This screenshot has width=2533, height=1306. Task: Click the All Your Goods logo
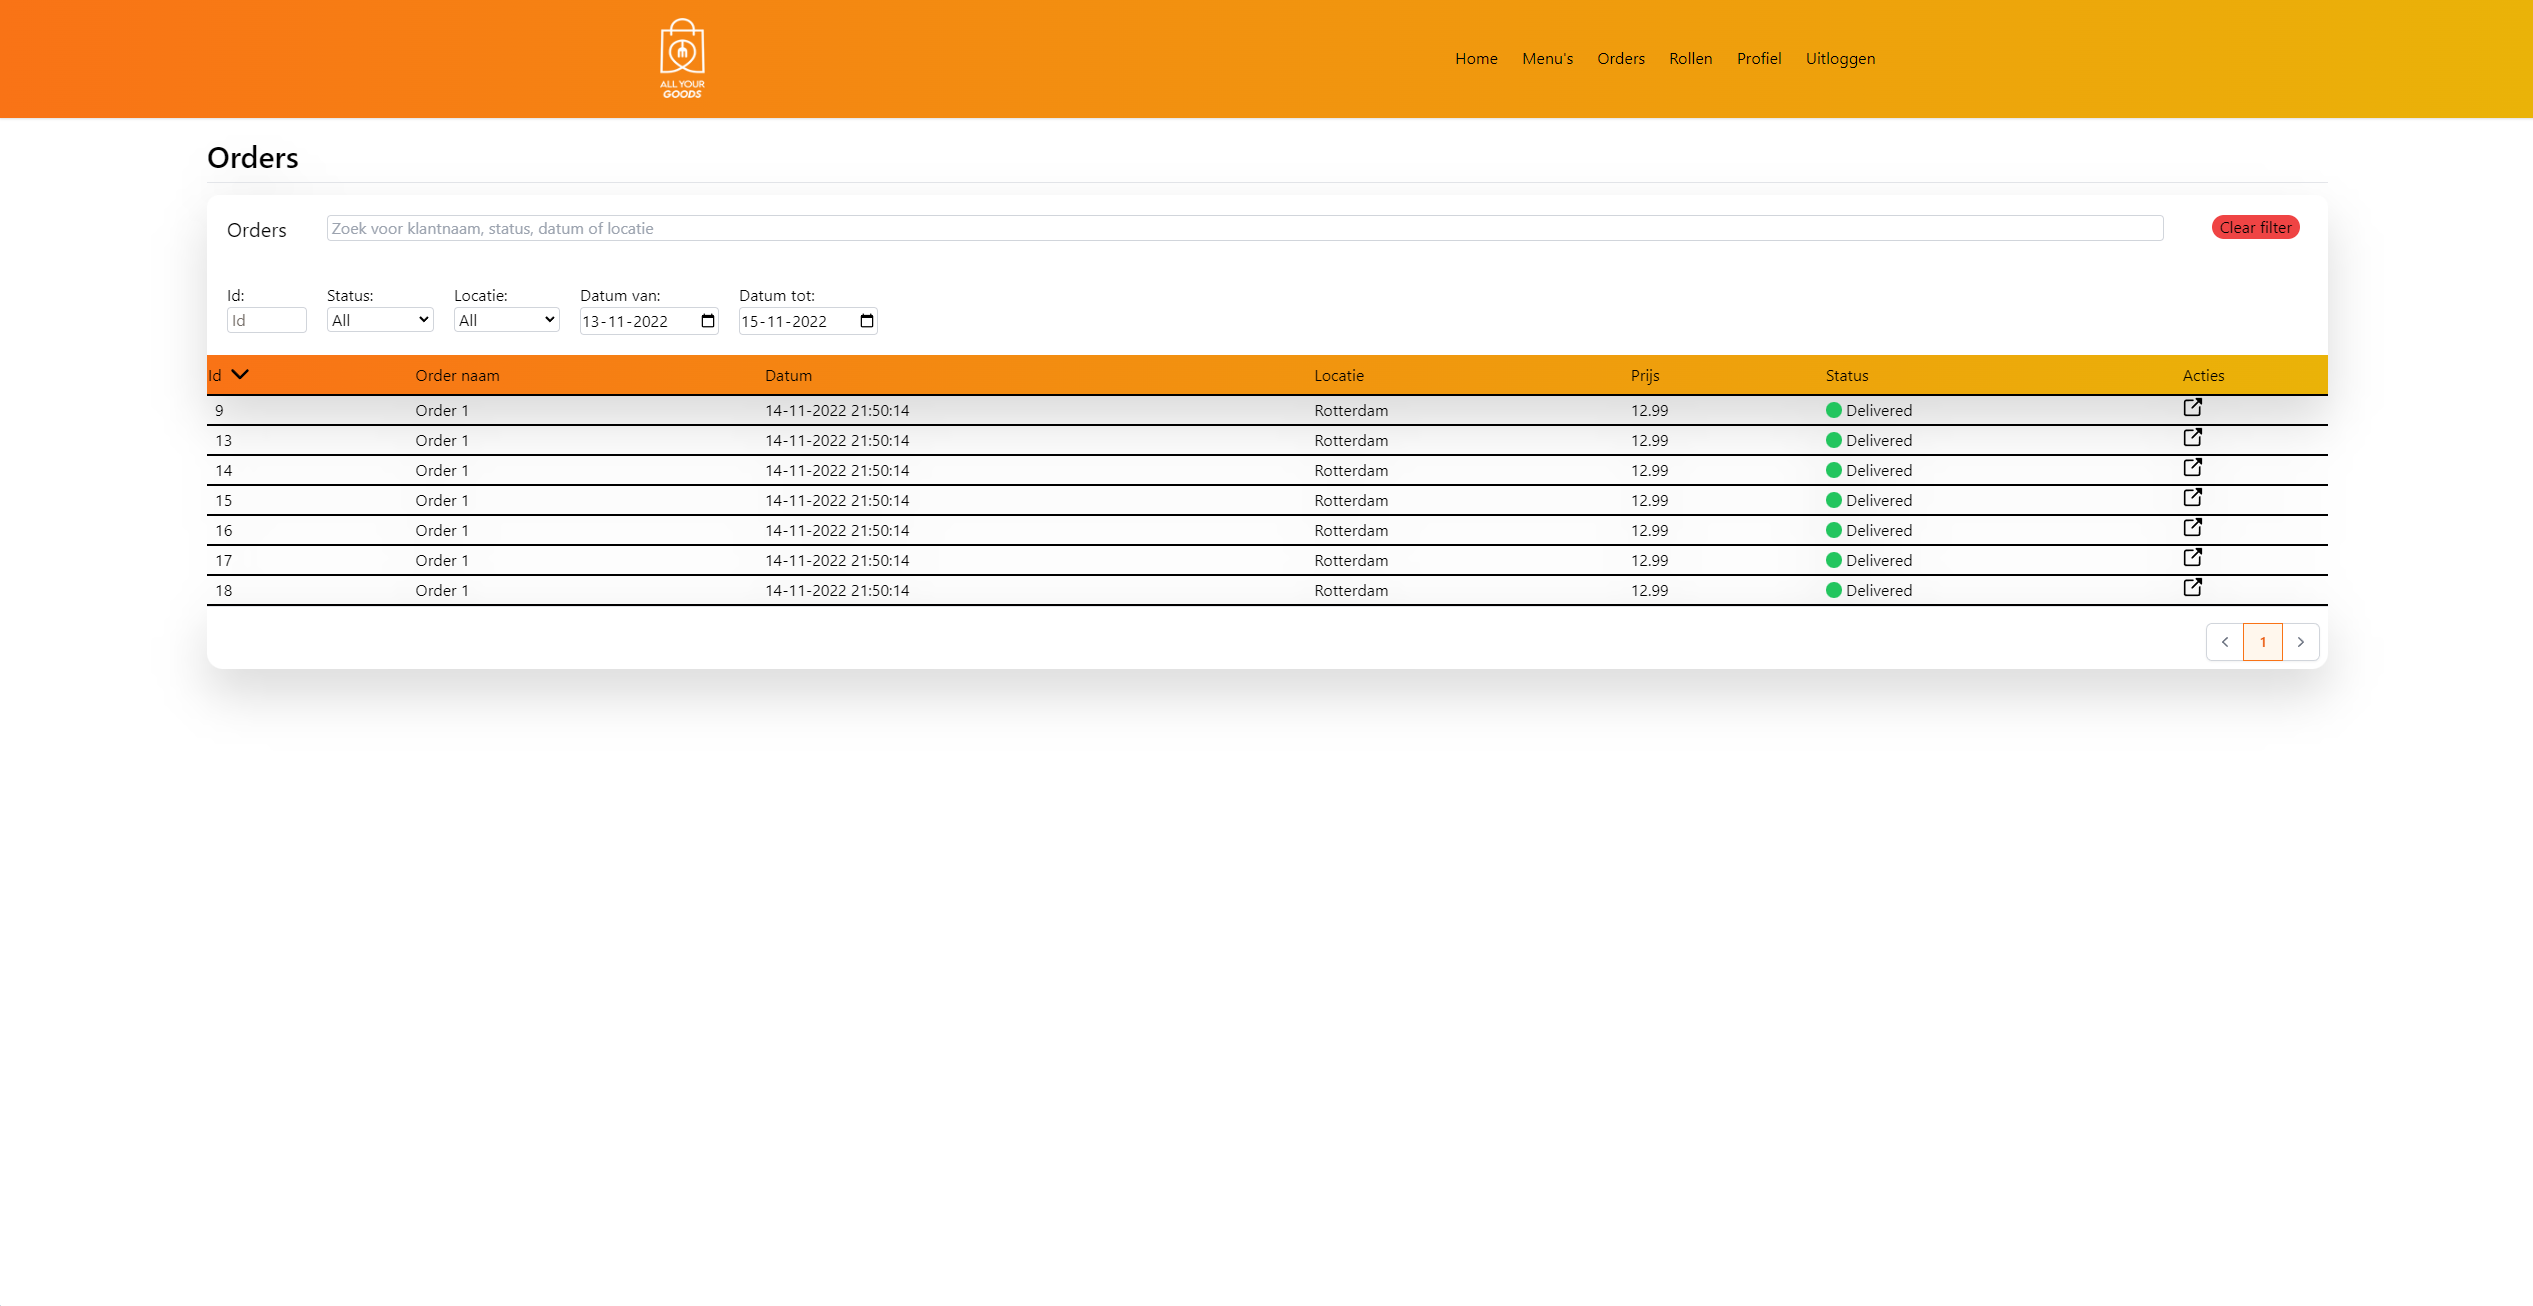click(682, 58)
